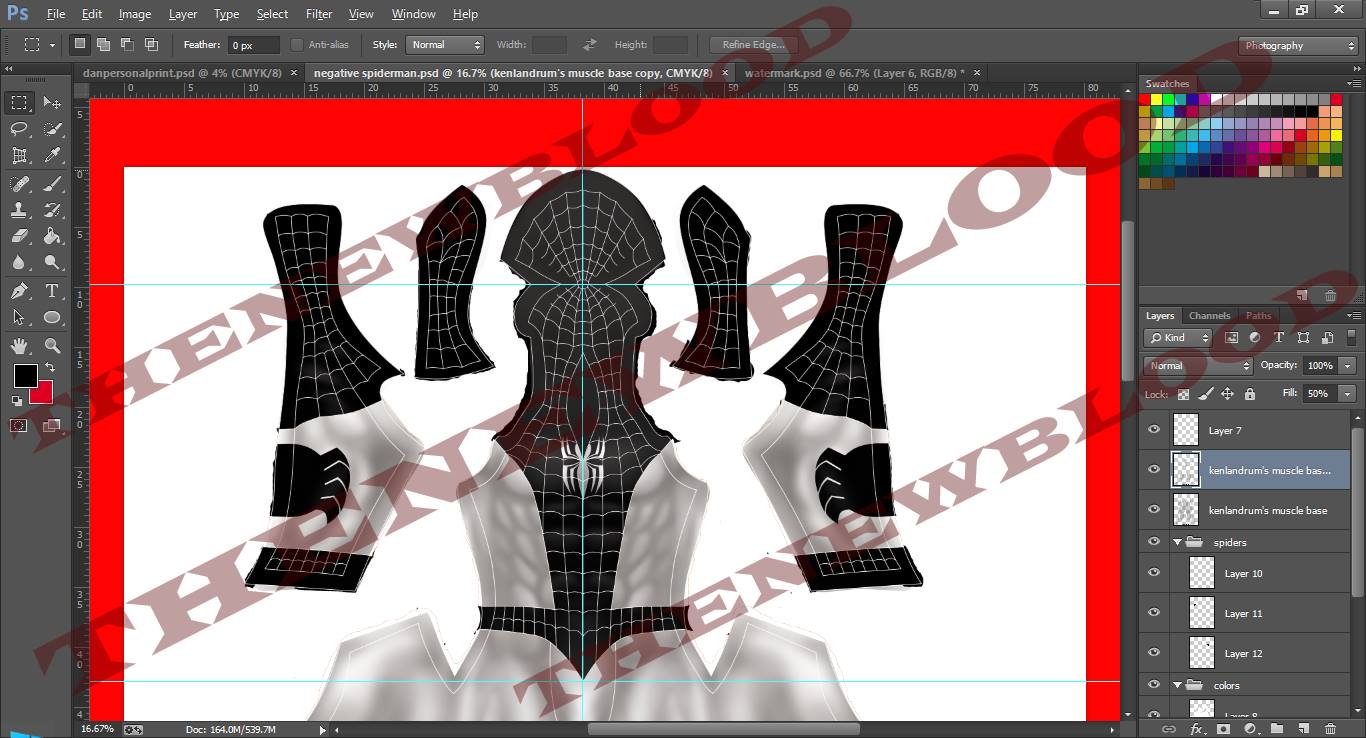
Task: Hide the spiders group
Action: coord(1154,542)
